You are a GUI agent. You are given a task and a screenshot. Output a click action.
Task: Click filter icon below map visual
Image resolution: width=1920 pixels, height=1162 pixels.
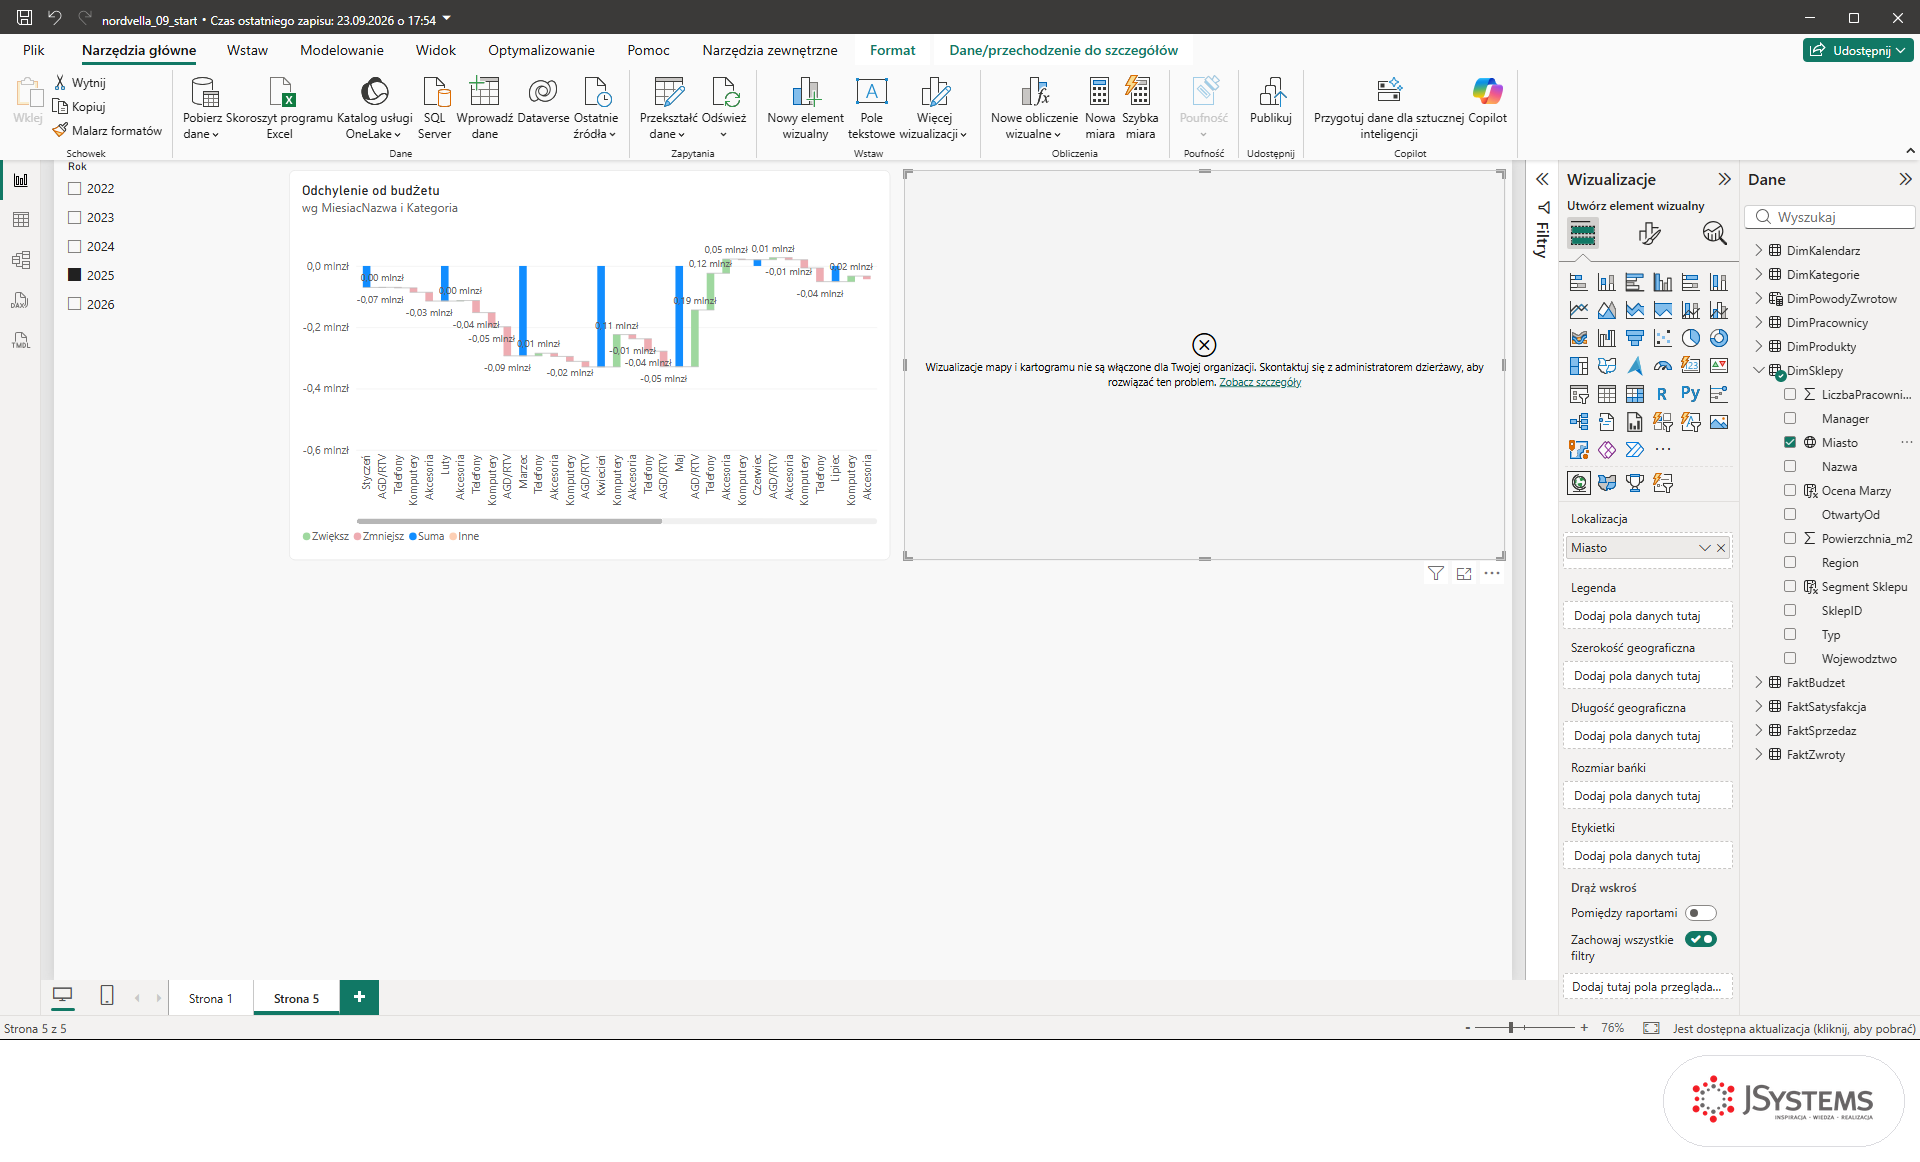(x=1436, y=573)
